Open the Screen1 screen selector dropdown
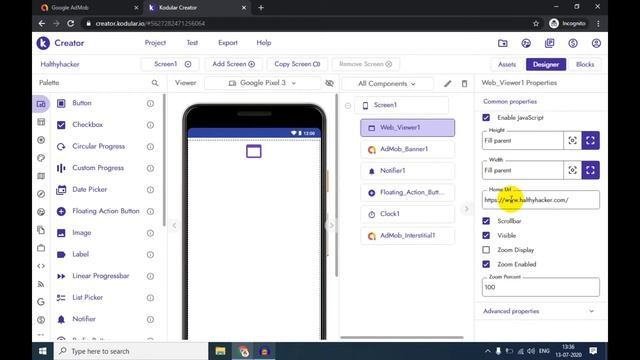Viewport: 640px width, 360px height. (171, 64)
